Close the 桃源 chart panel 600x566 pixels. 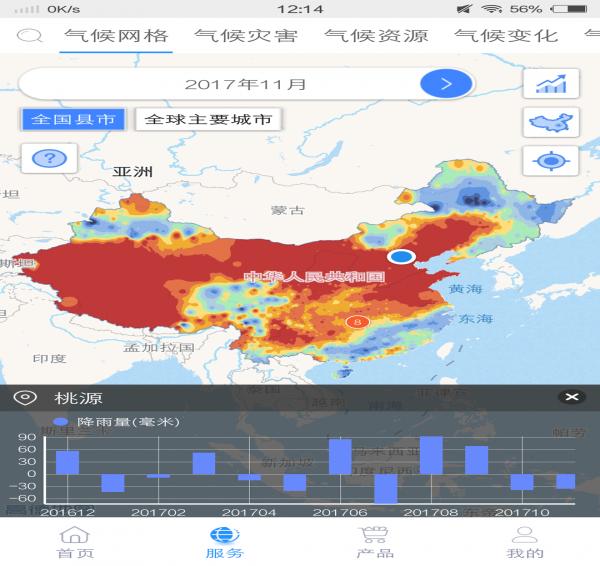click(572, 397)
